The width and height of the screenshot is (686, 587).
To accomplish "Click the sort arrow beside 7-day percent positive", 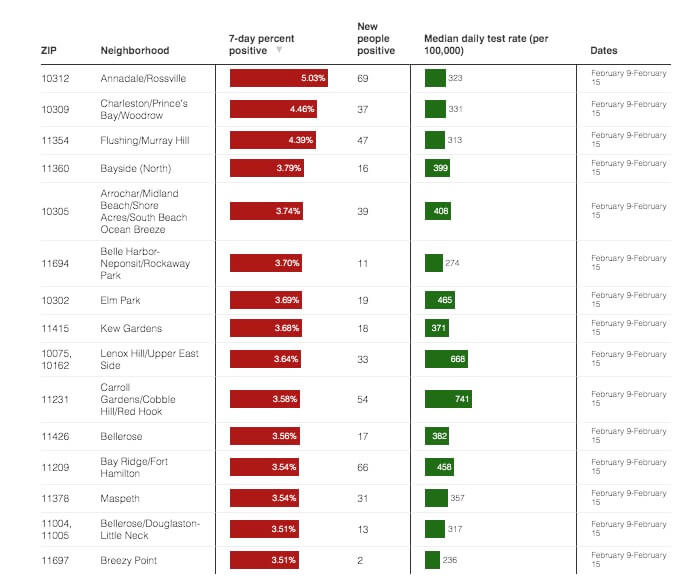I will tap(279, 50).
